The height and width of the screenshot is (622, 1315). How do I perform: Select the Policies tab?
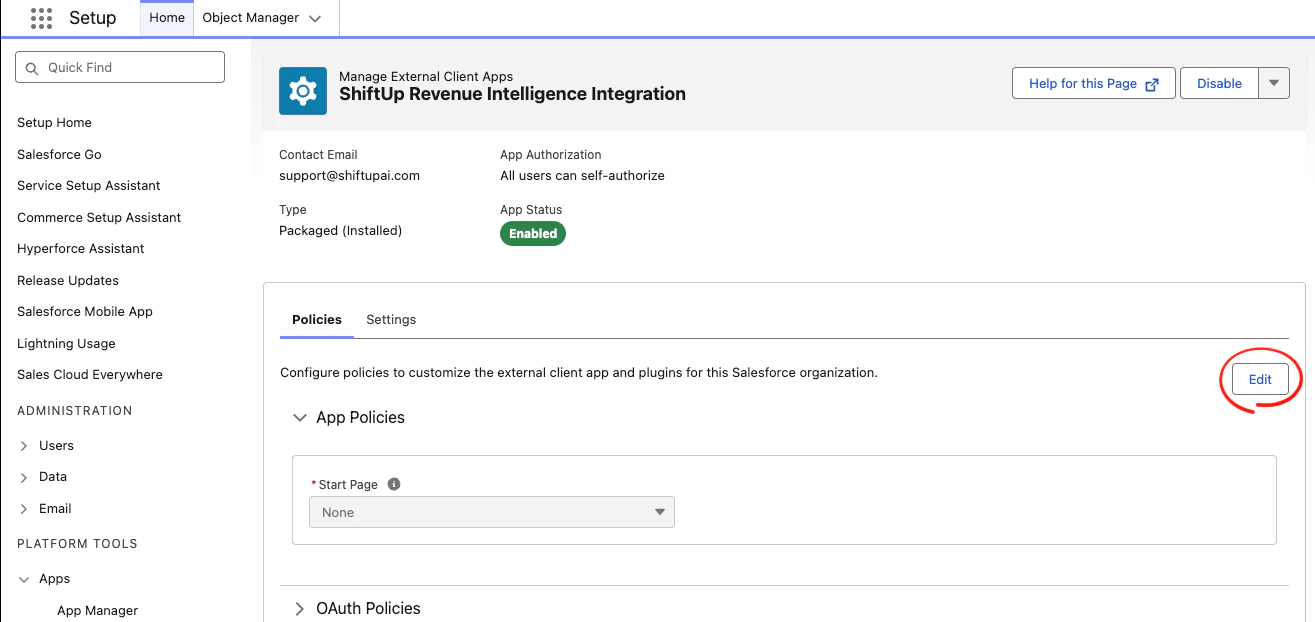pyautogui.click(x=317, y=320)
